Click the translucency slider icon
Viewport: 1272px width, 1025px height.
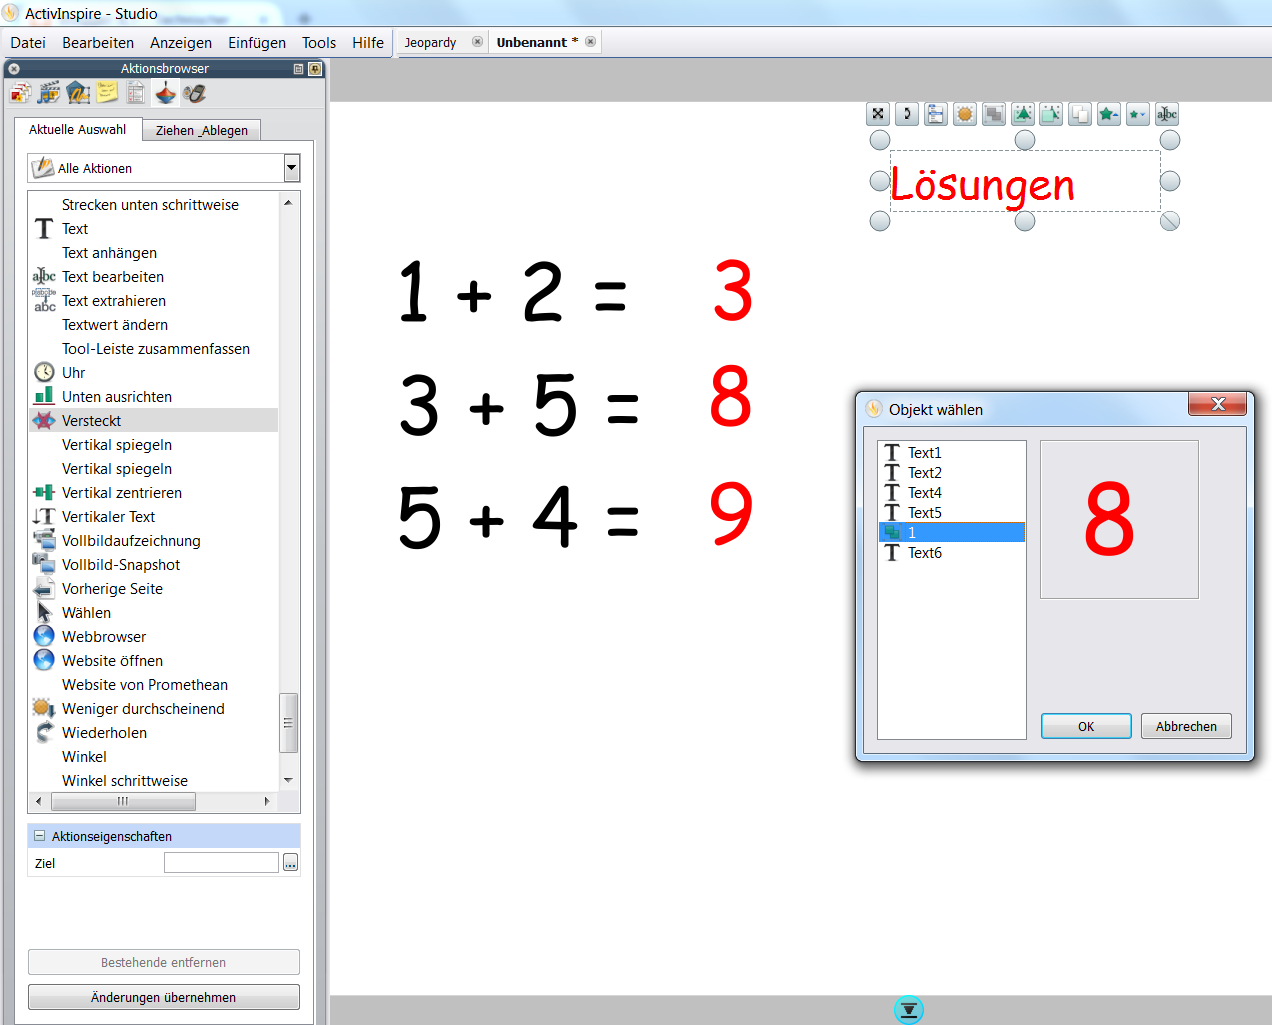coord(965,114)
